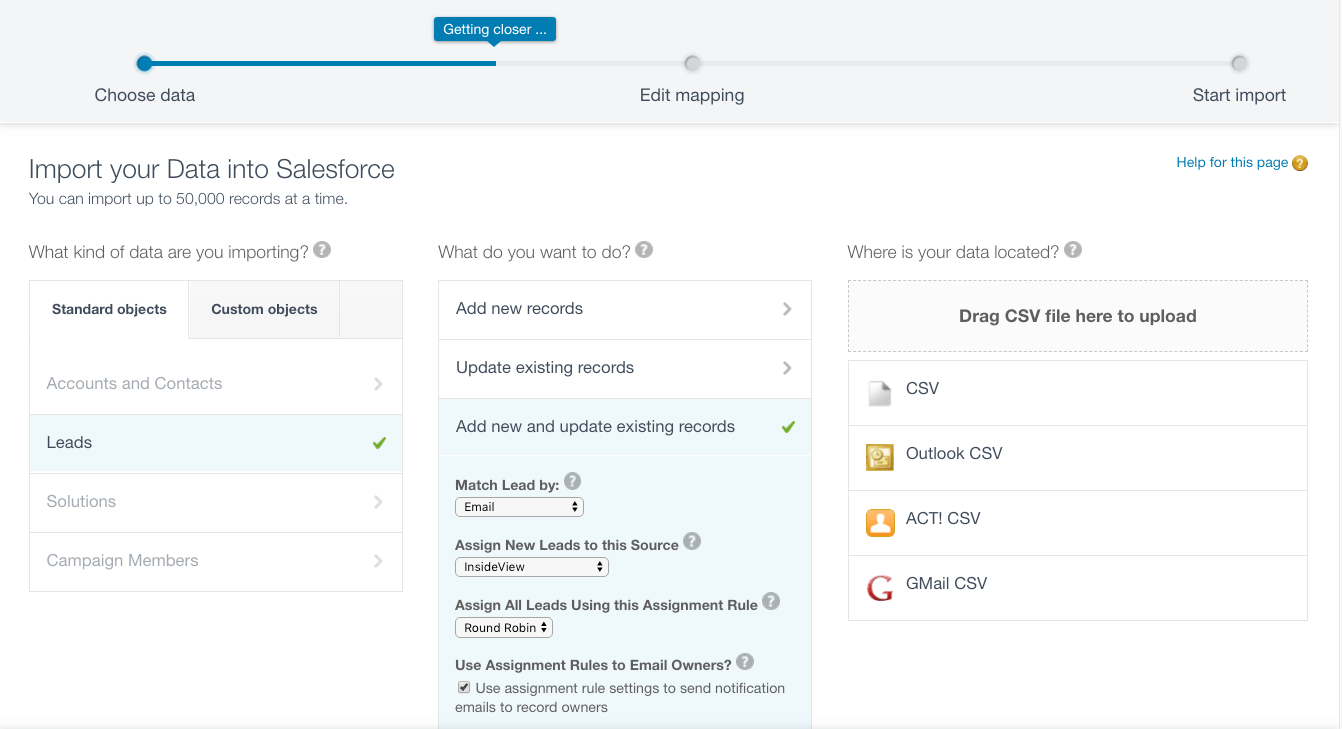Click the gold question mark icon by 'Help for this page'
The image size is (1342, 729).
point(1300,163)
